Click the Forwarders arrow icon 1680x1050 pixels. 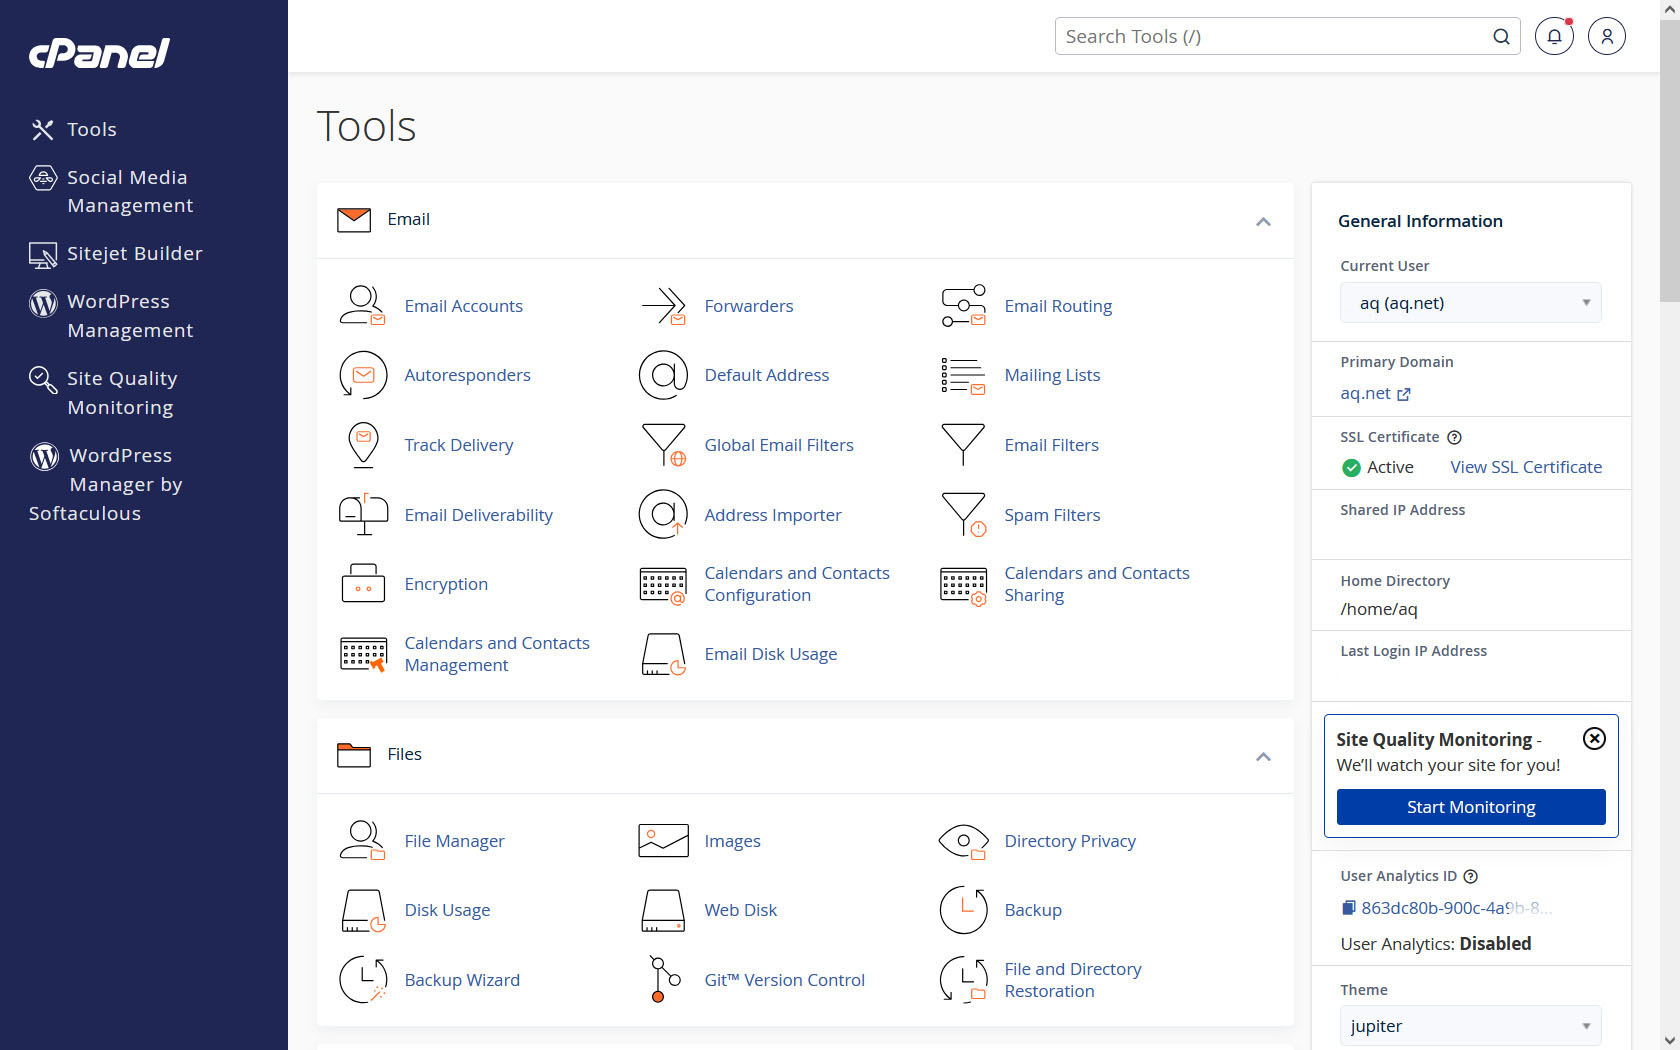click(663, 306)
